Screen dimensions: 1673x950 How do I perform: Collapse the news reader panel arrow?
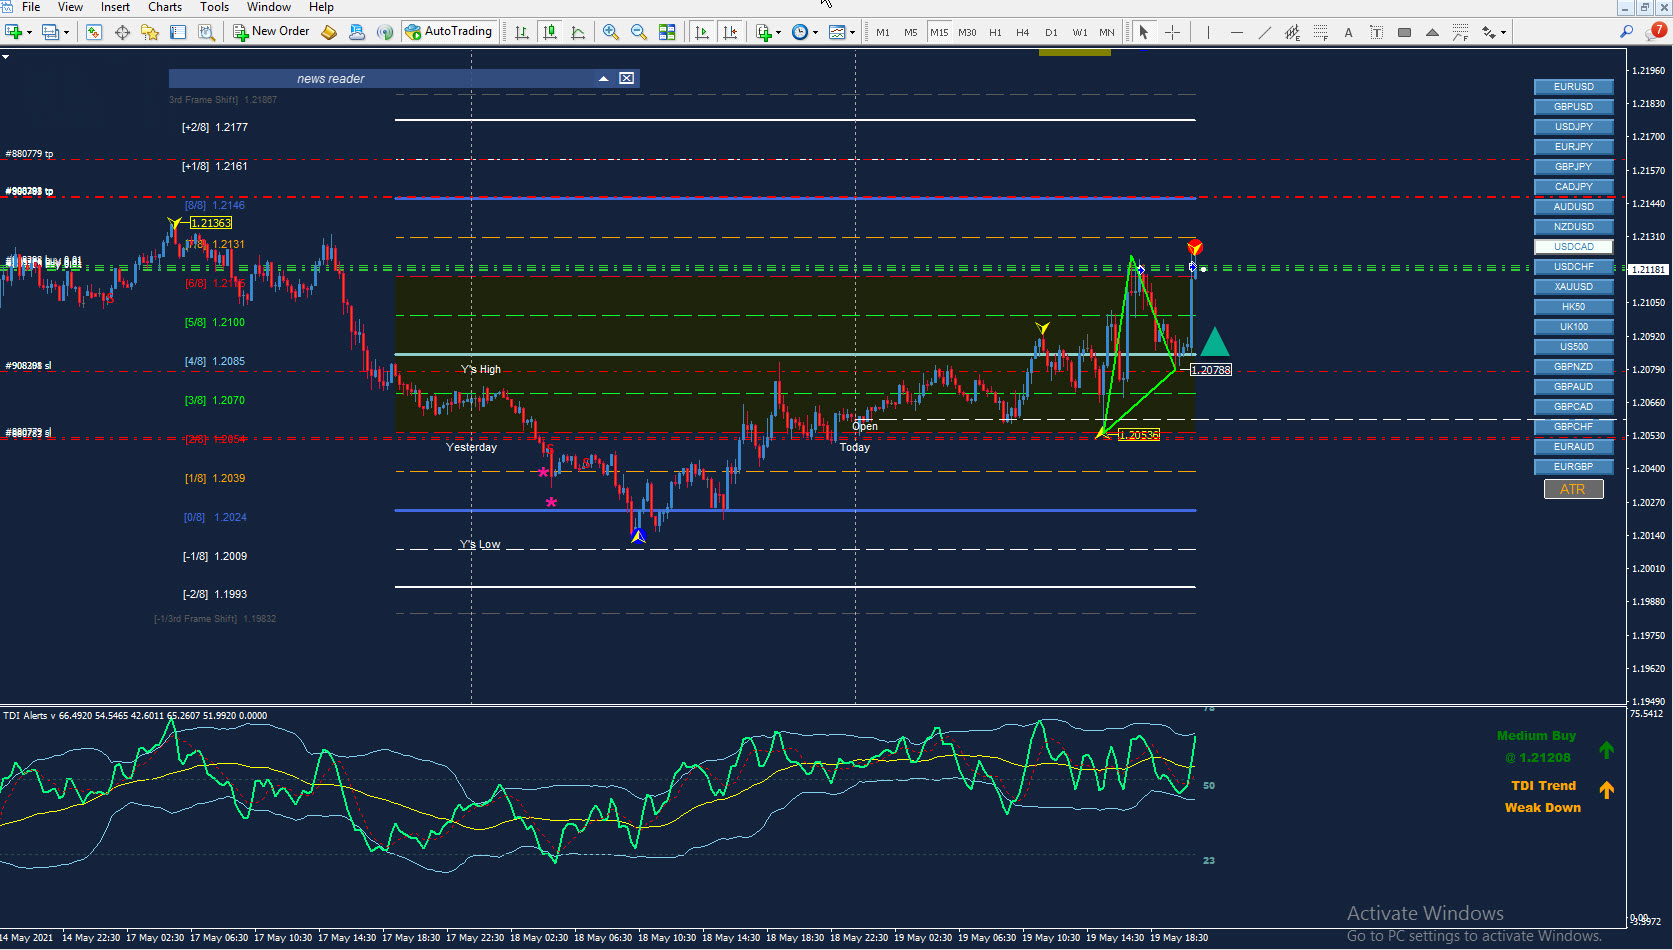point(603,78)
